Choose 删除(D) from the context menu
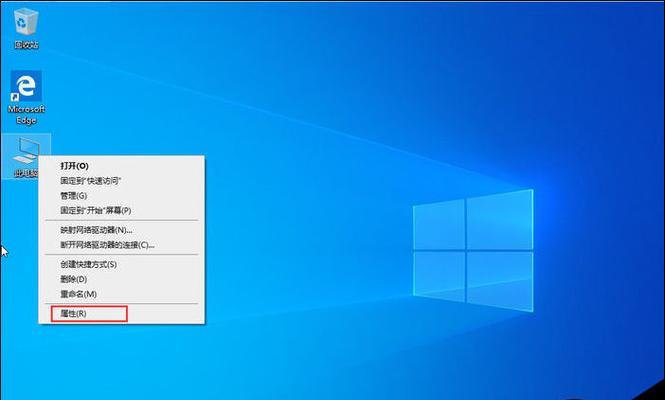665x400 pixels. tap(75, 279)
